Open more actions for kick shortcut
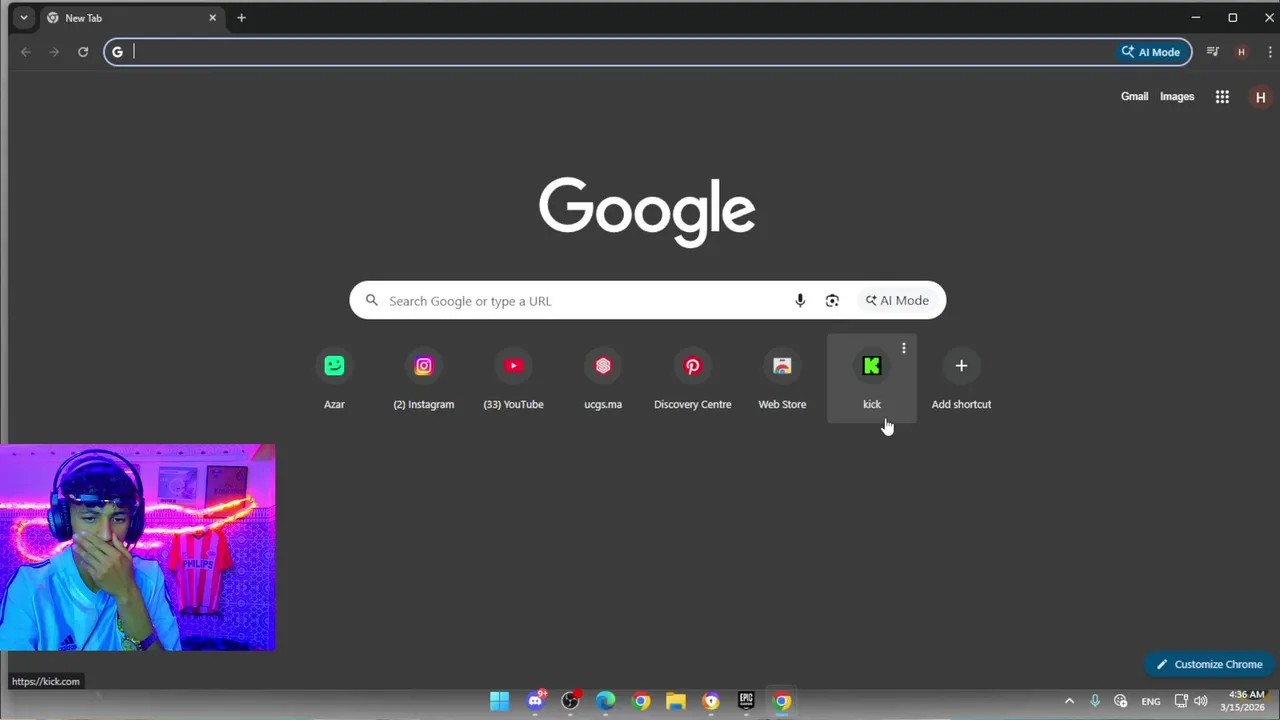This screenshot has height=720, width=1280. pos(903,348)
